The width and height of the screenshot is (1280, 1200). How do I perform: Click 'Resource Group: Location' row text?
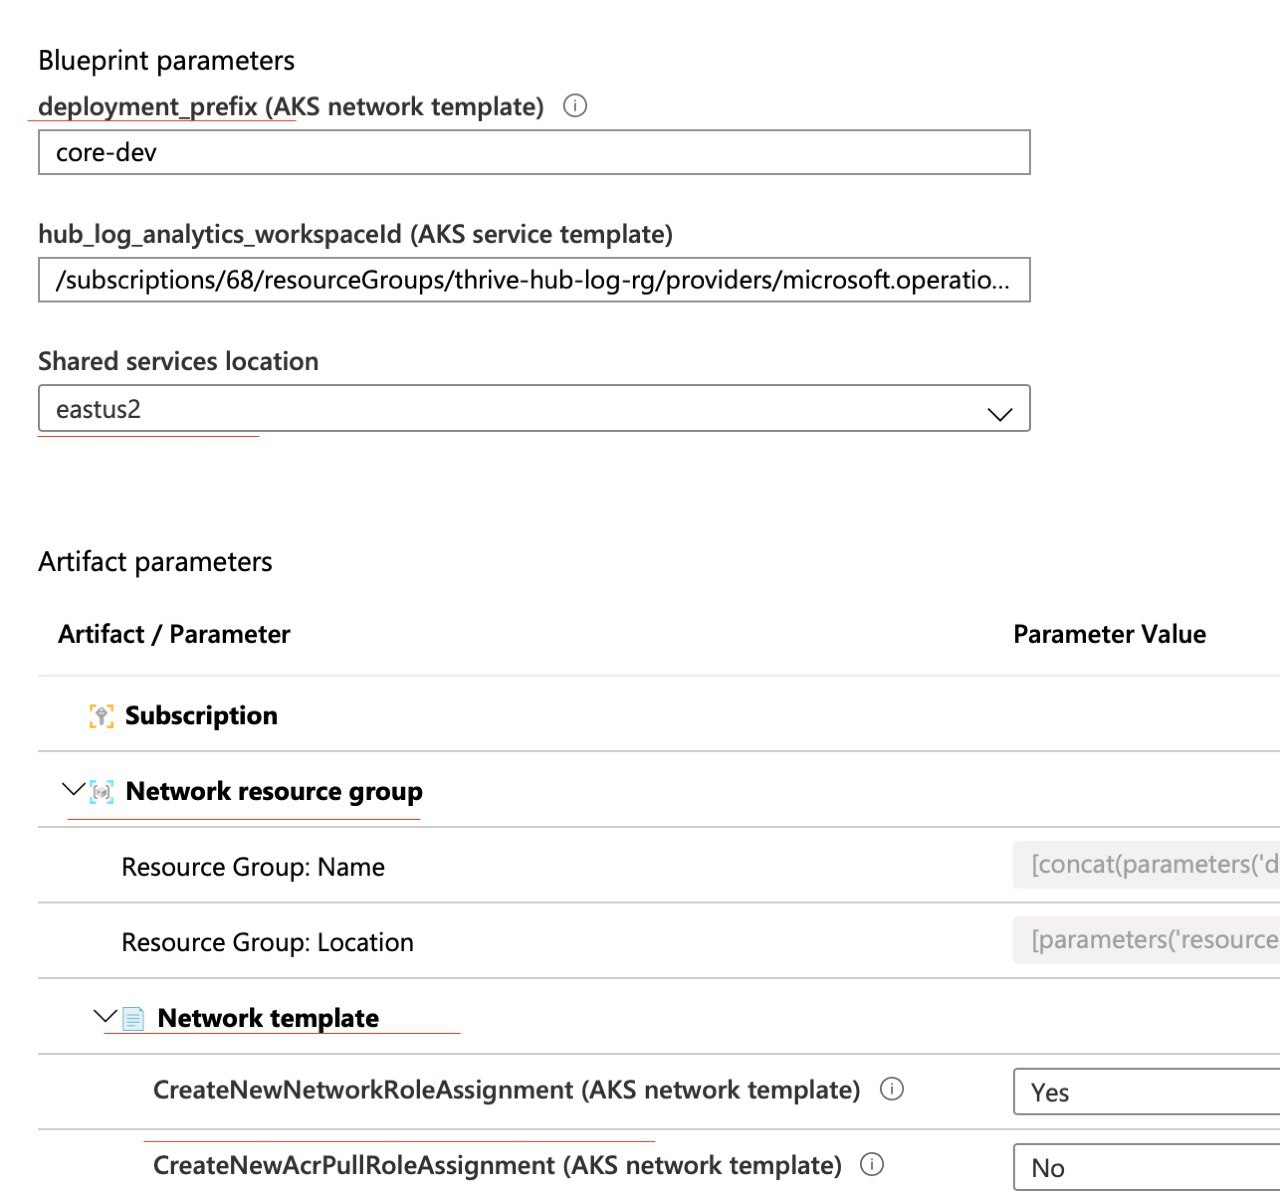(267, 942)
